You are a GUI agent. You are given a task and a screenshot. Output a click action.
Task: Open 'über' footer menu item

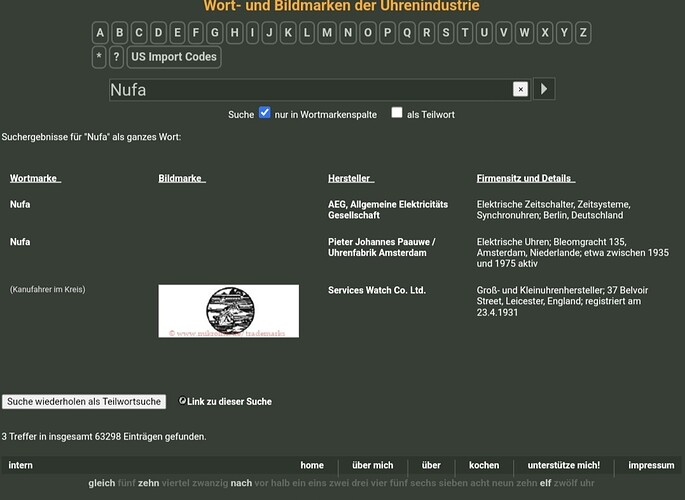tap(431, 466)
